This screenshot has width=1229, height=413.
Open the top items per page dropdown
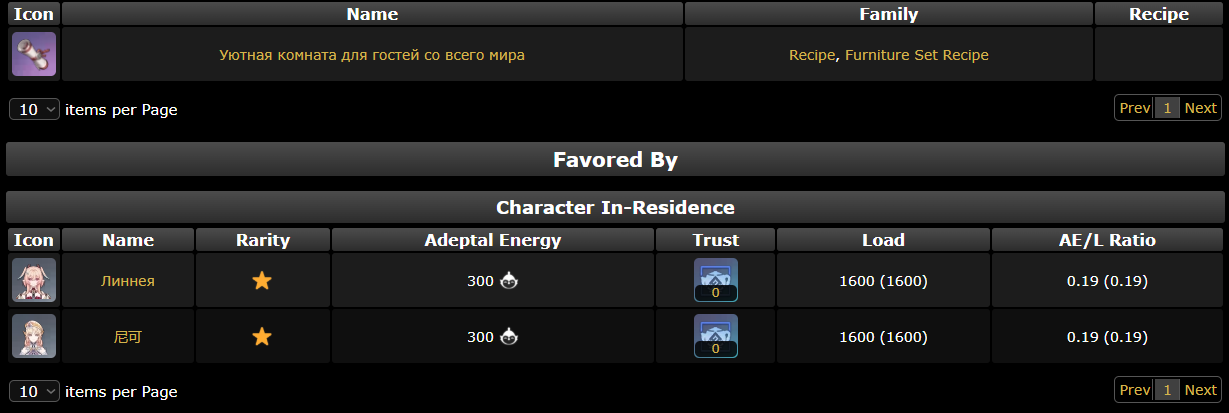pos(35,109)
